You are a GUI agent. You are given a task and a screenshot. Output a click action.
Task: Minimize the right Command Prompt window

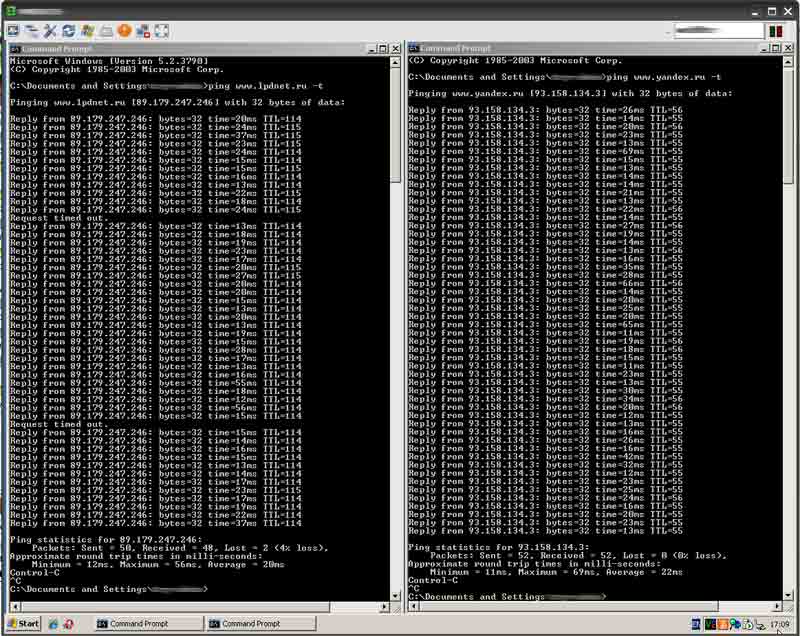(x=764, y=48)
